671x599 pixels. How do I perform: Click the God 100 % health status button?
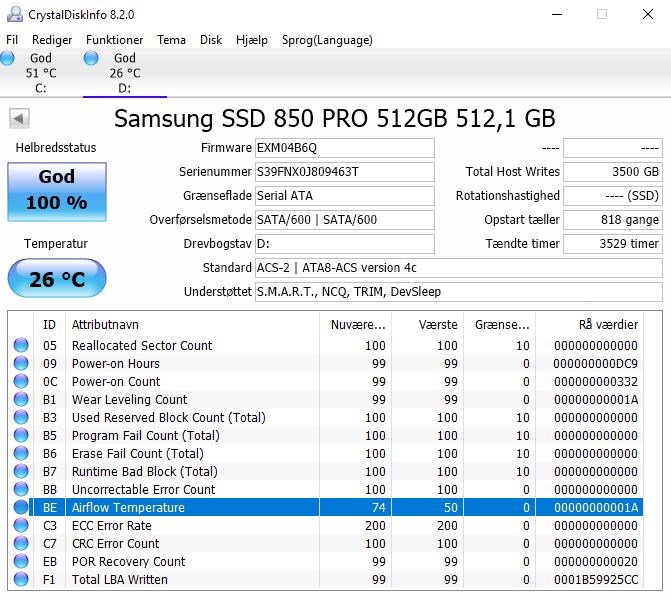(x=57, y=192)
